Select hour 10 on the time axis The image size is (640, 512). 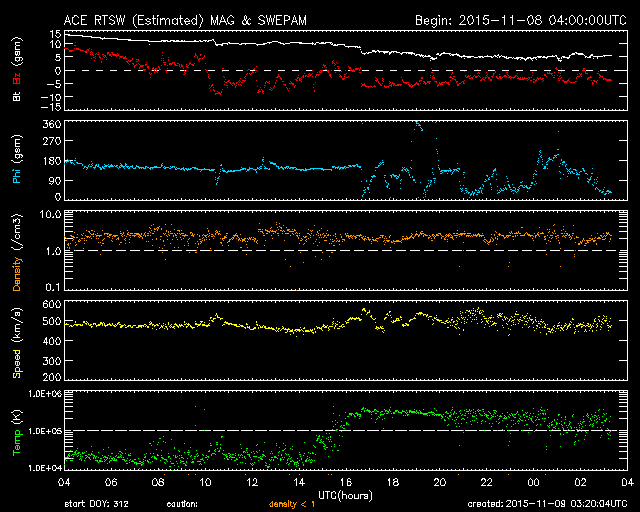click(x=205, y=481)
